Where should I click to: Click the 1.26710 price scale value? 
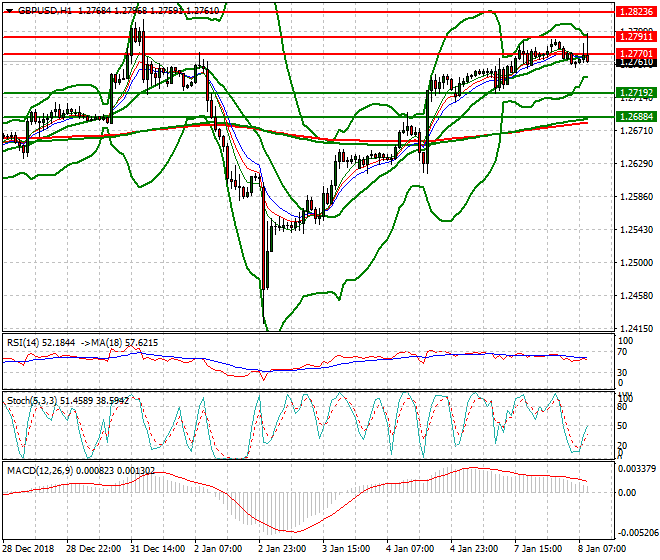point(636,131)
